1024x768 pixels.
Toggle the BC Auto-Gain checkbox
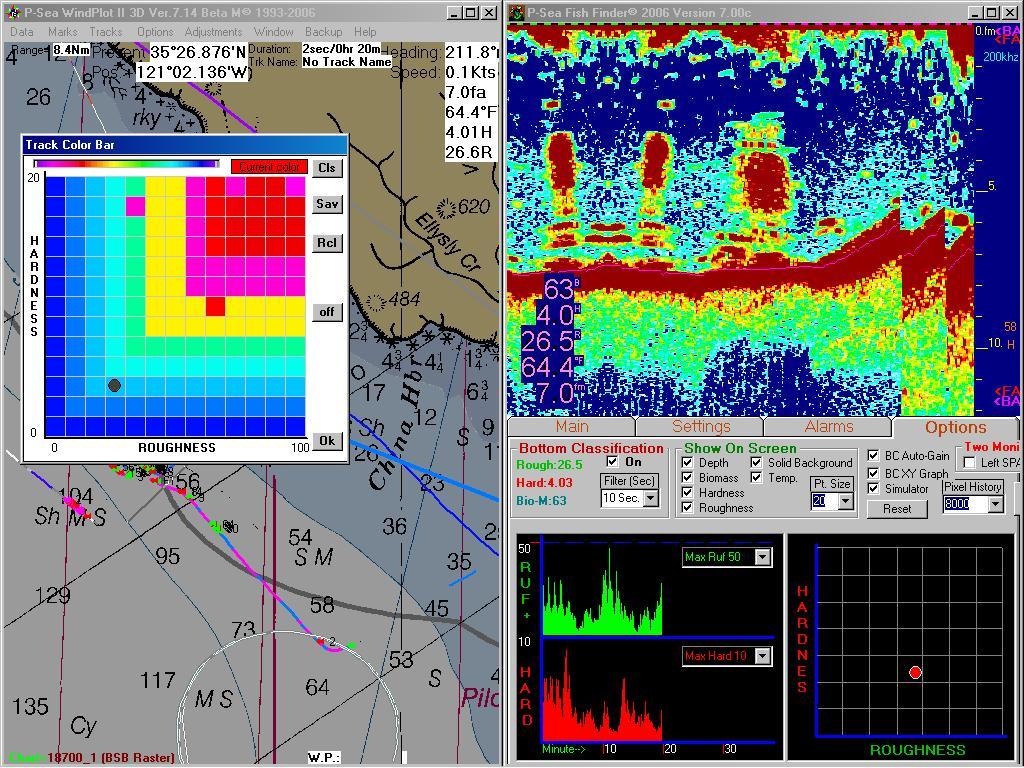(x=873, y=456)
